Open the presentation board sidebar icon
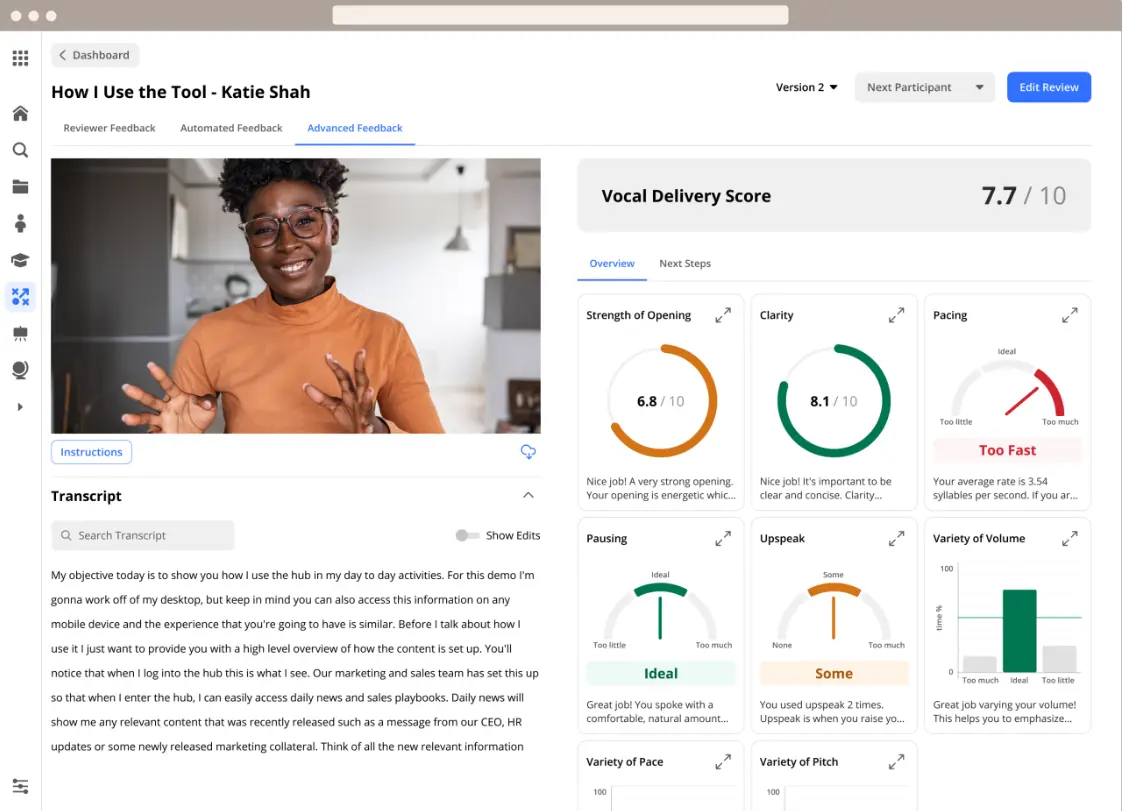Viewport: 1123px width, 811px height. pos(20,333)
